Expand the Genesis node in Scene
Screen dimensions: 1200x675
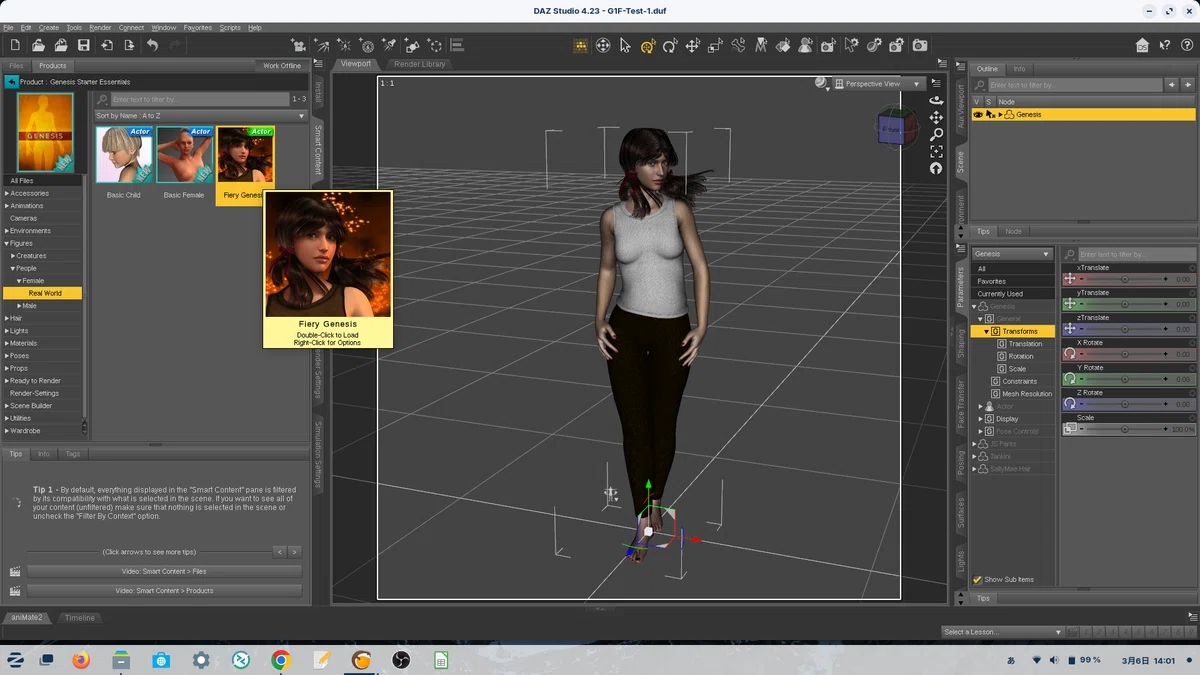tap(1000, 114)
